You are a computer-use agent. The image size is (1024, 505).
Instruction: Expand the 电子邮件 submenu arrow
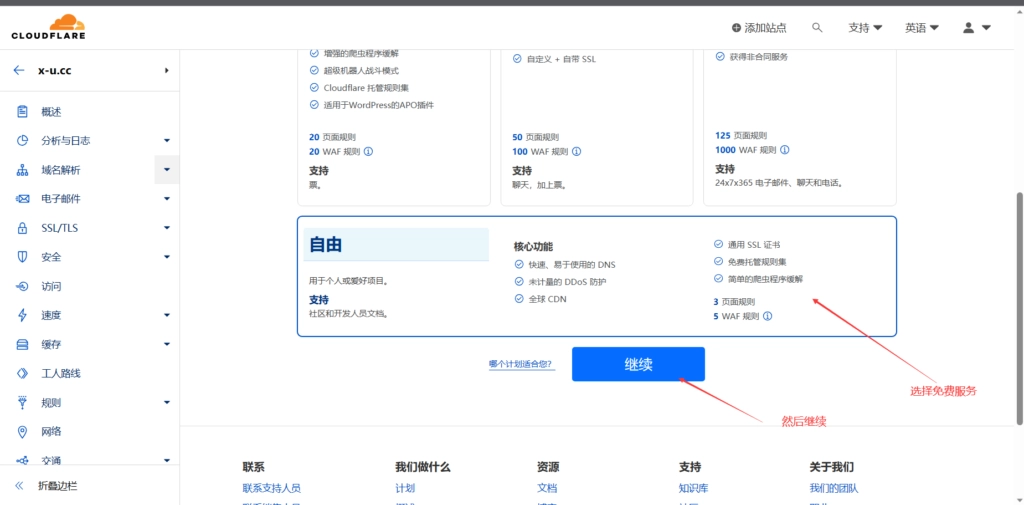(x=167, y=199)
